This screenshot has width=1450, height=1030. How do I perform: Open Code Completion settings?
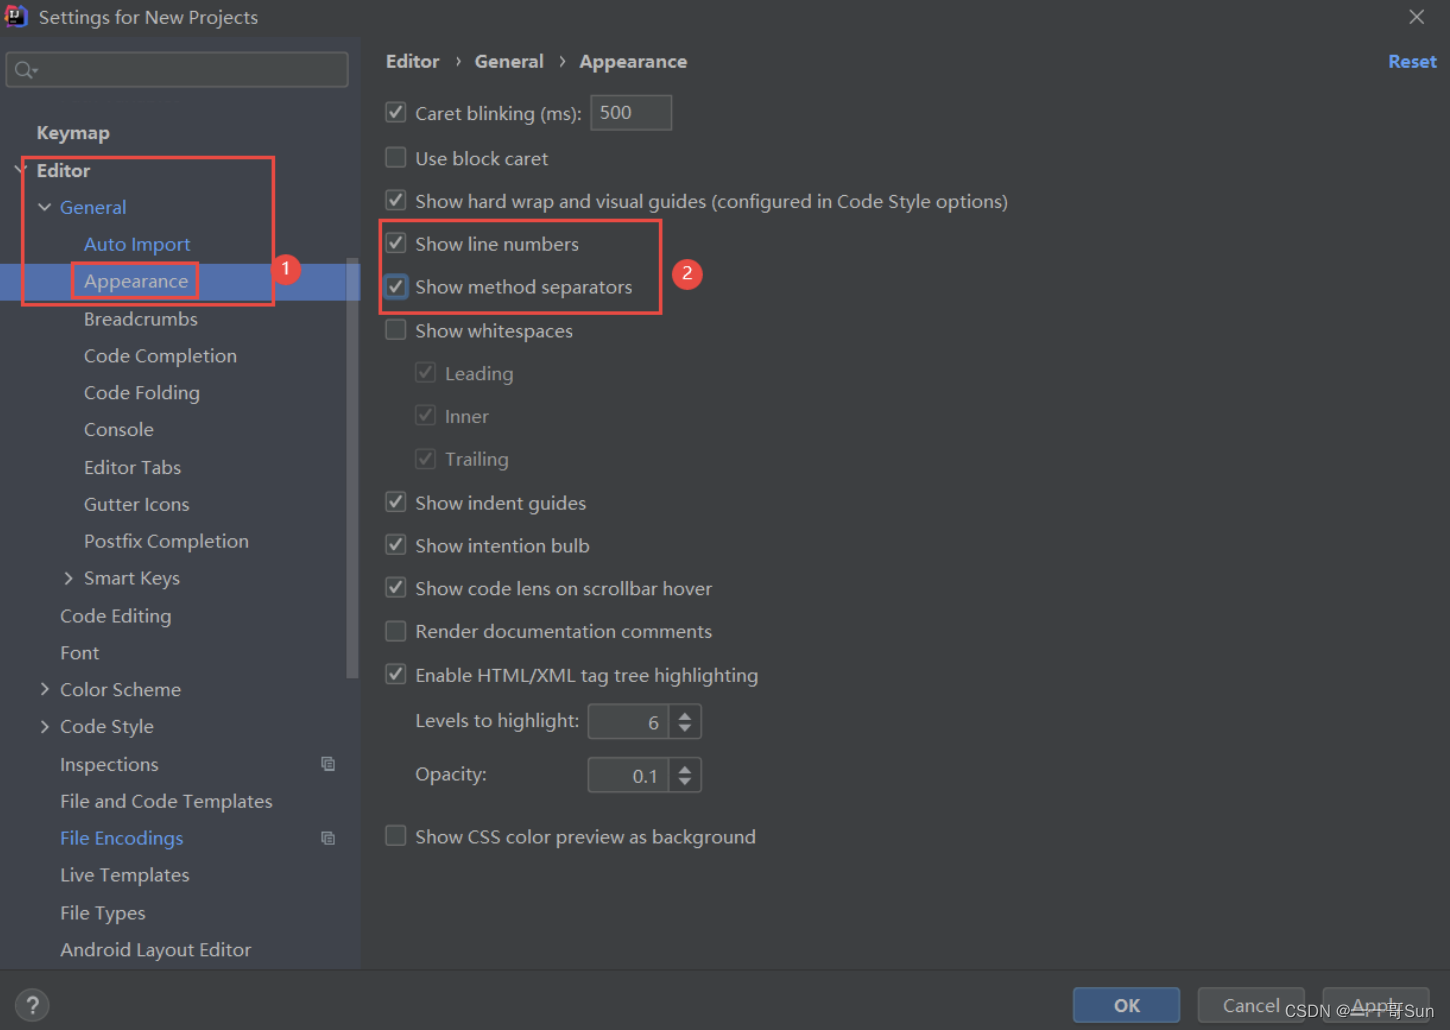[x=160, y=356]
